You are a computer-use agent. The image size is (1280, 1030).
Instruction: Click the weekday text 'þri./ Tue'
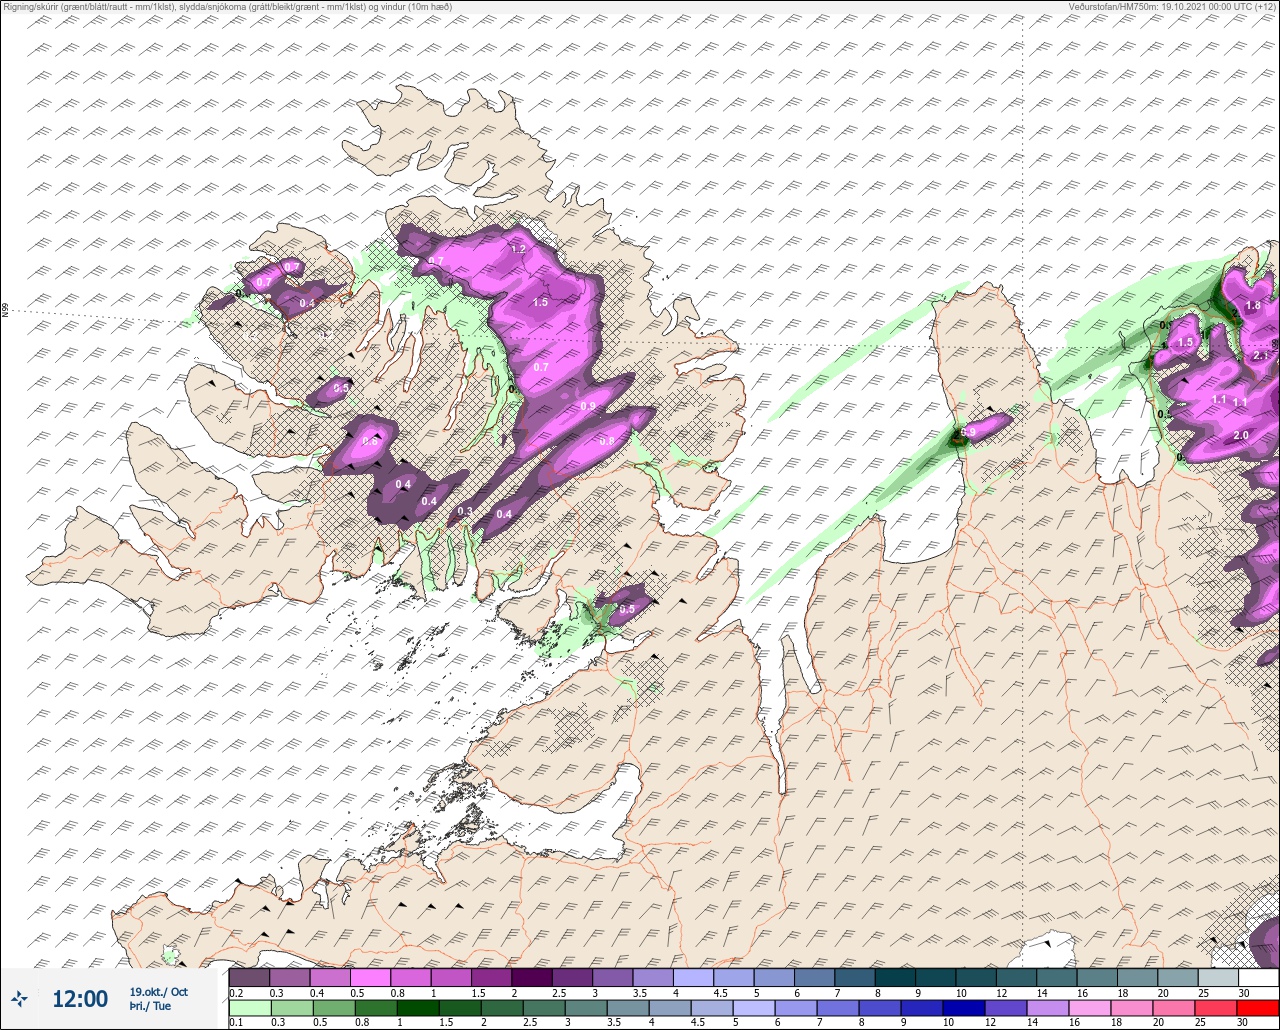click(x=150, y=1006)
